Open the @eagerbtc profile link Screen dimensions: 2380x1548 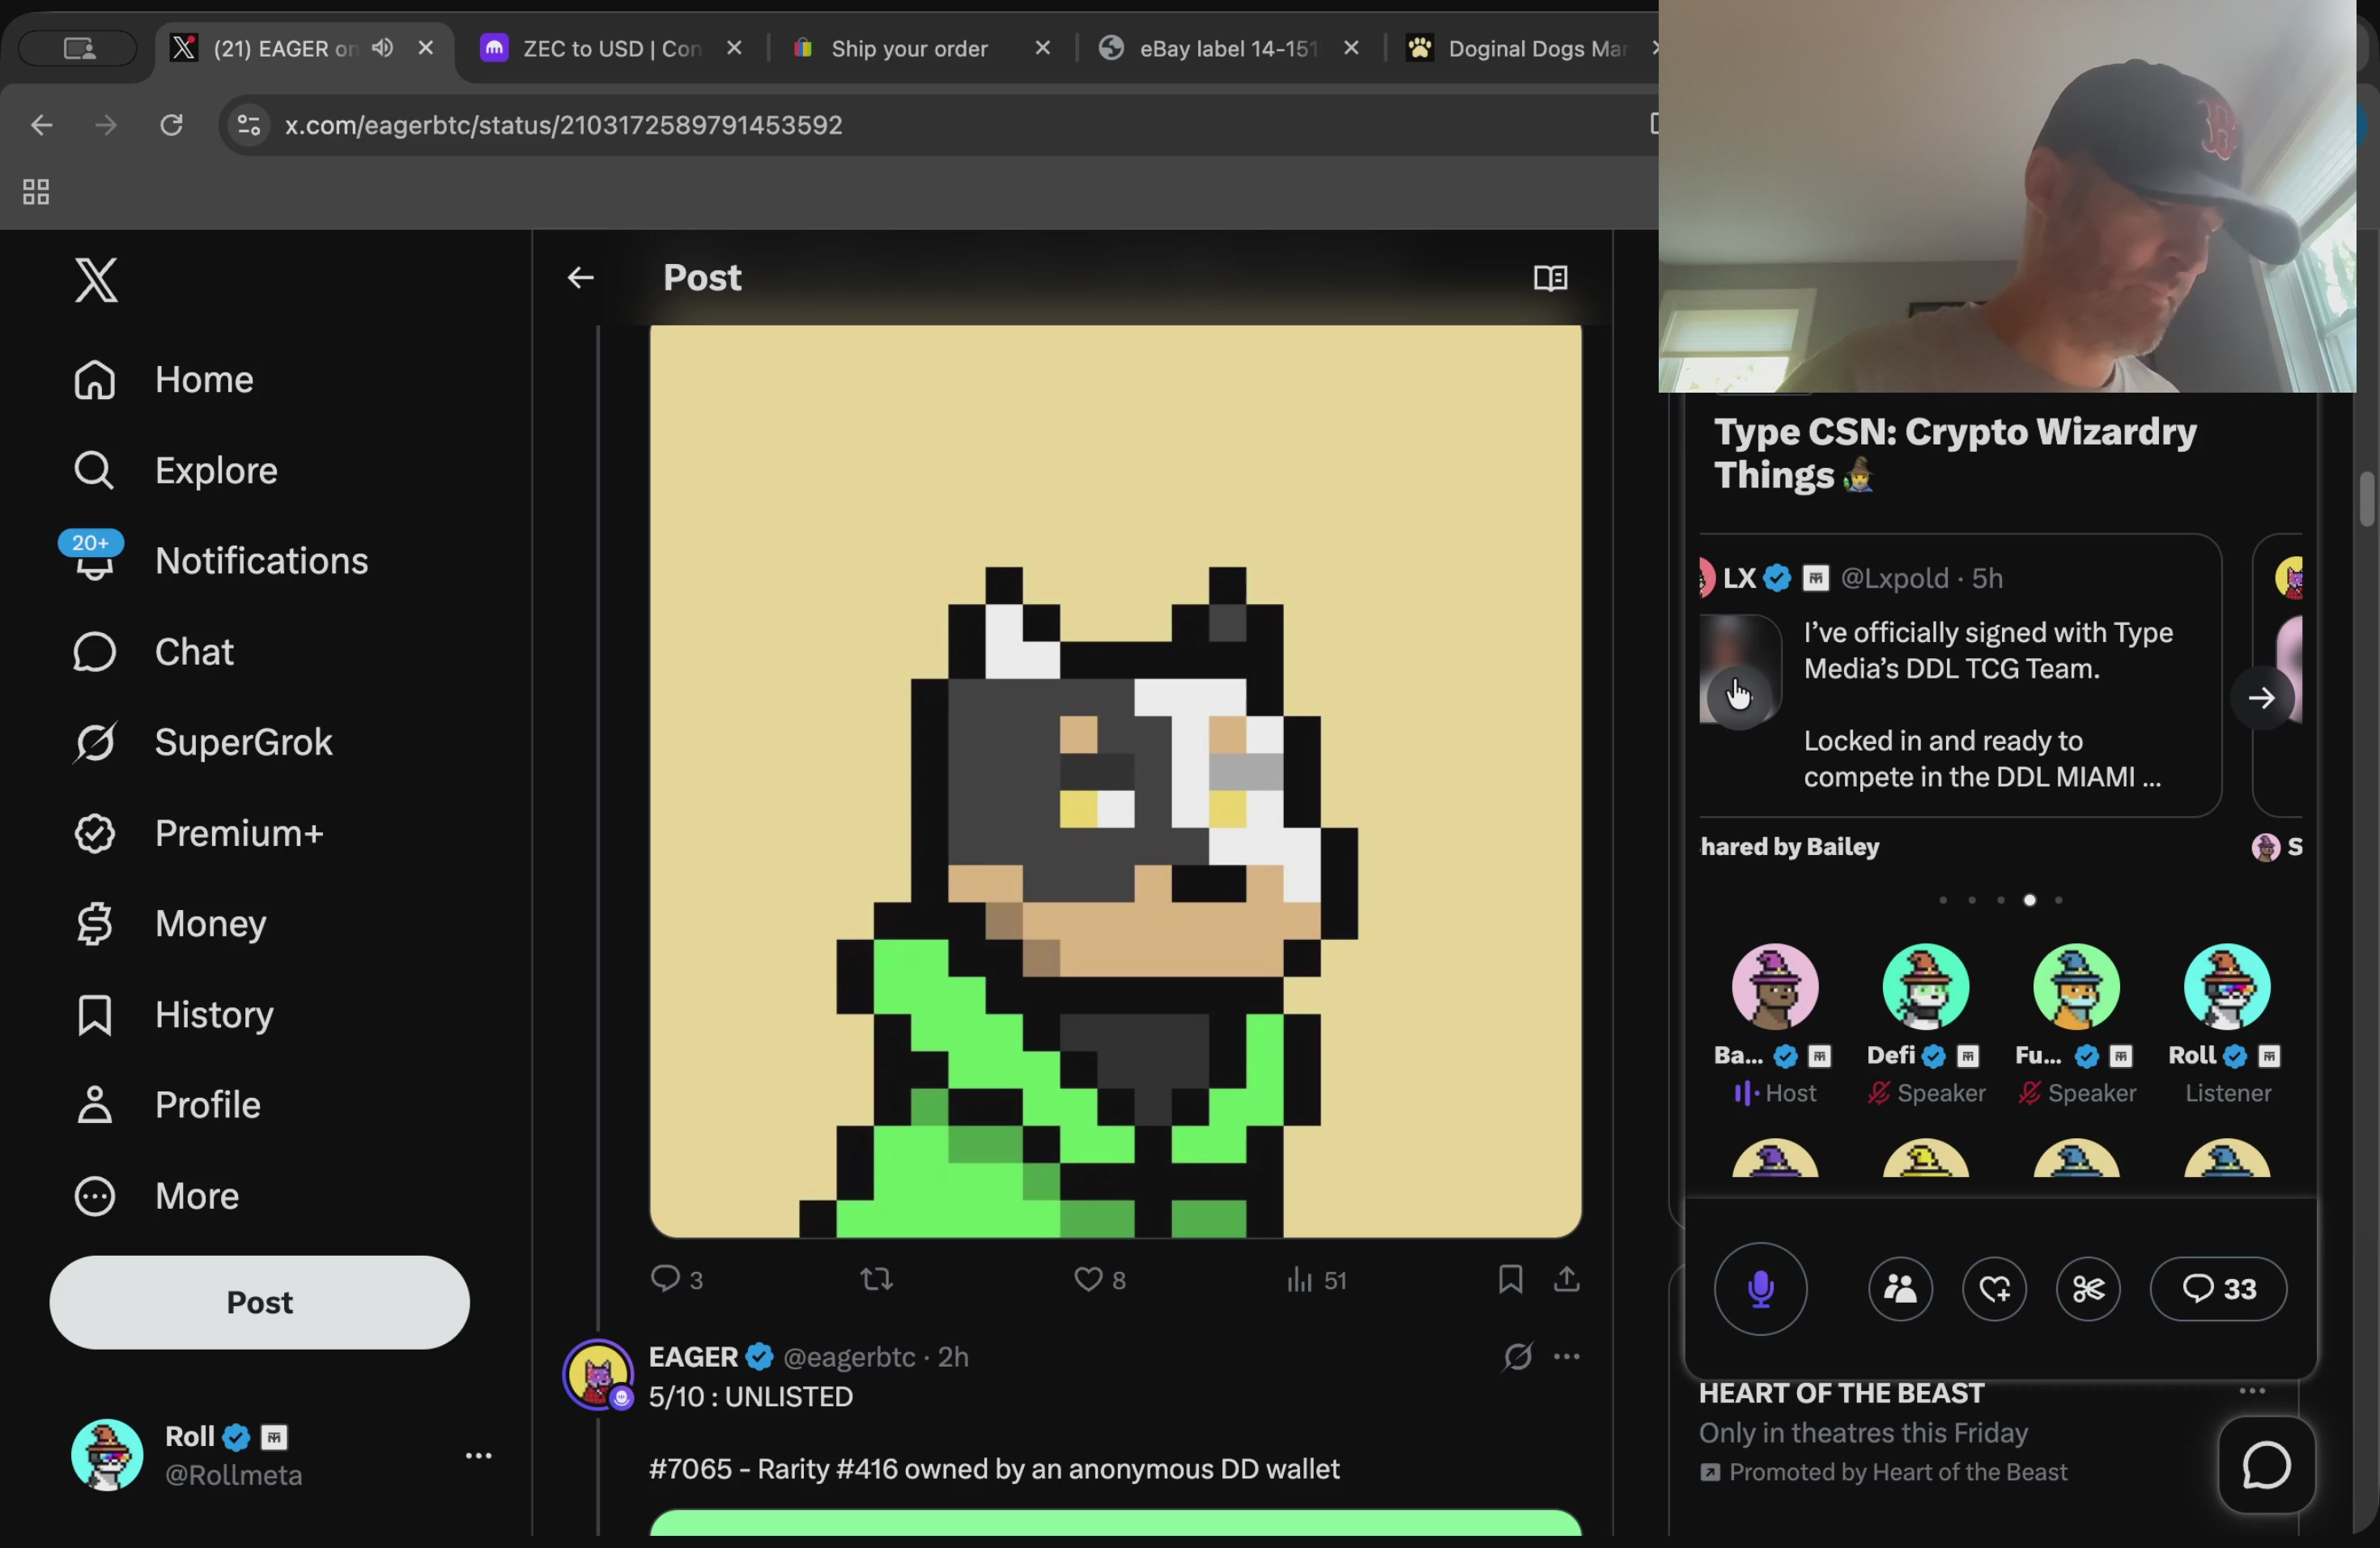pyautogui.click(x=849, y=1356)
